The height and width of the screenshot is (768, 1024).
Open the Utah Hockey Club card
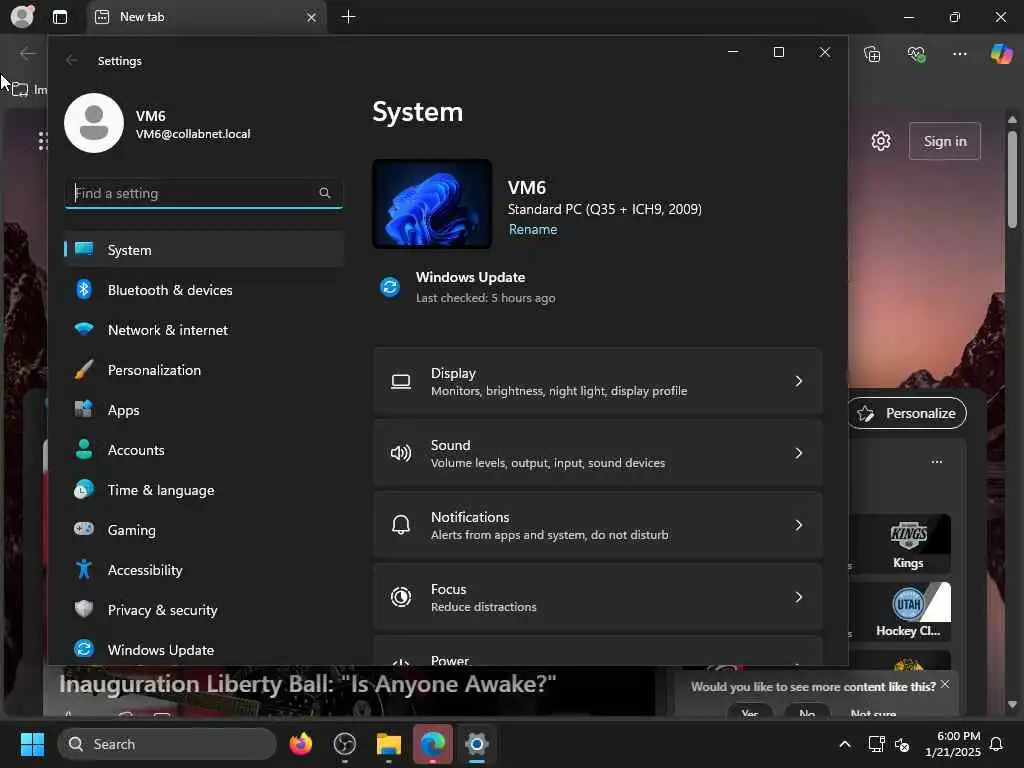coord(908,611)
